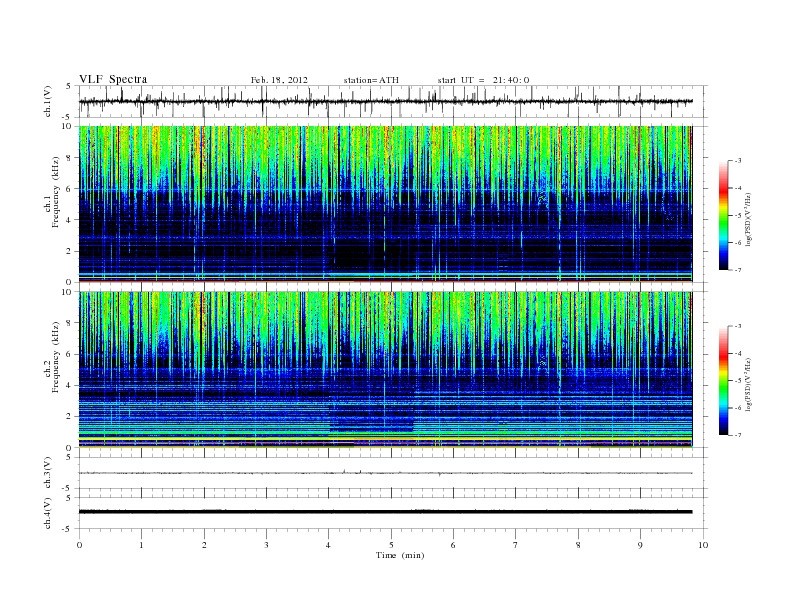Click the thick ch.4 waveform trace

385,512
